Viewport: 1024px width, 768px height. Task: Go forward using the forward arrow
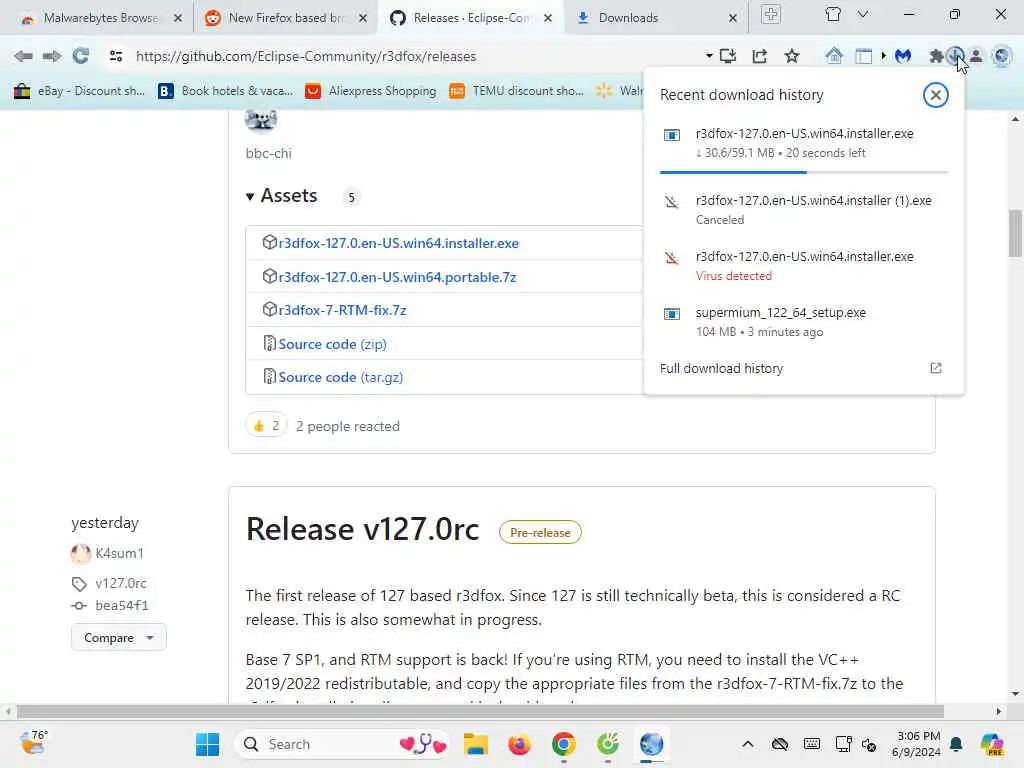coord(52,56)
